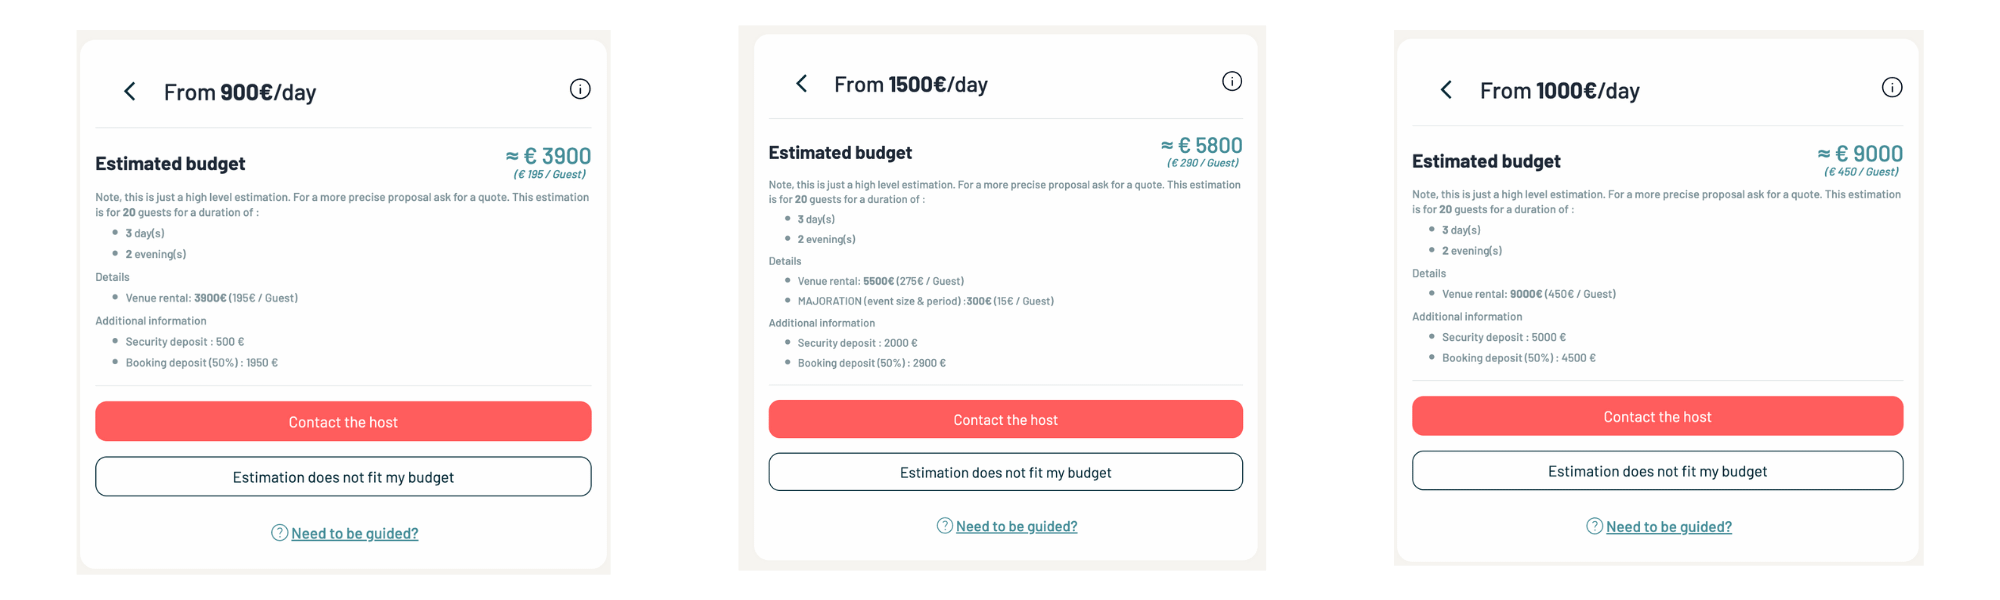The width and height of the screenshot is (2000, 600).
Task: Contact the host for the € 3900 estimate
Action: point(343,422)
